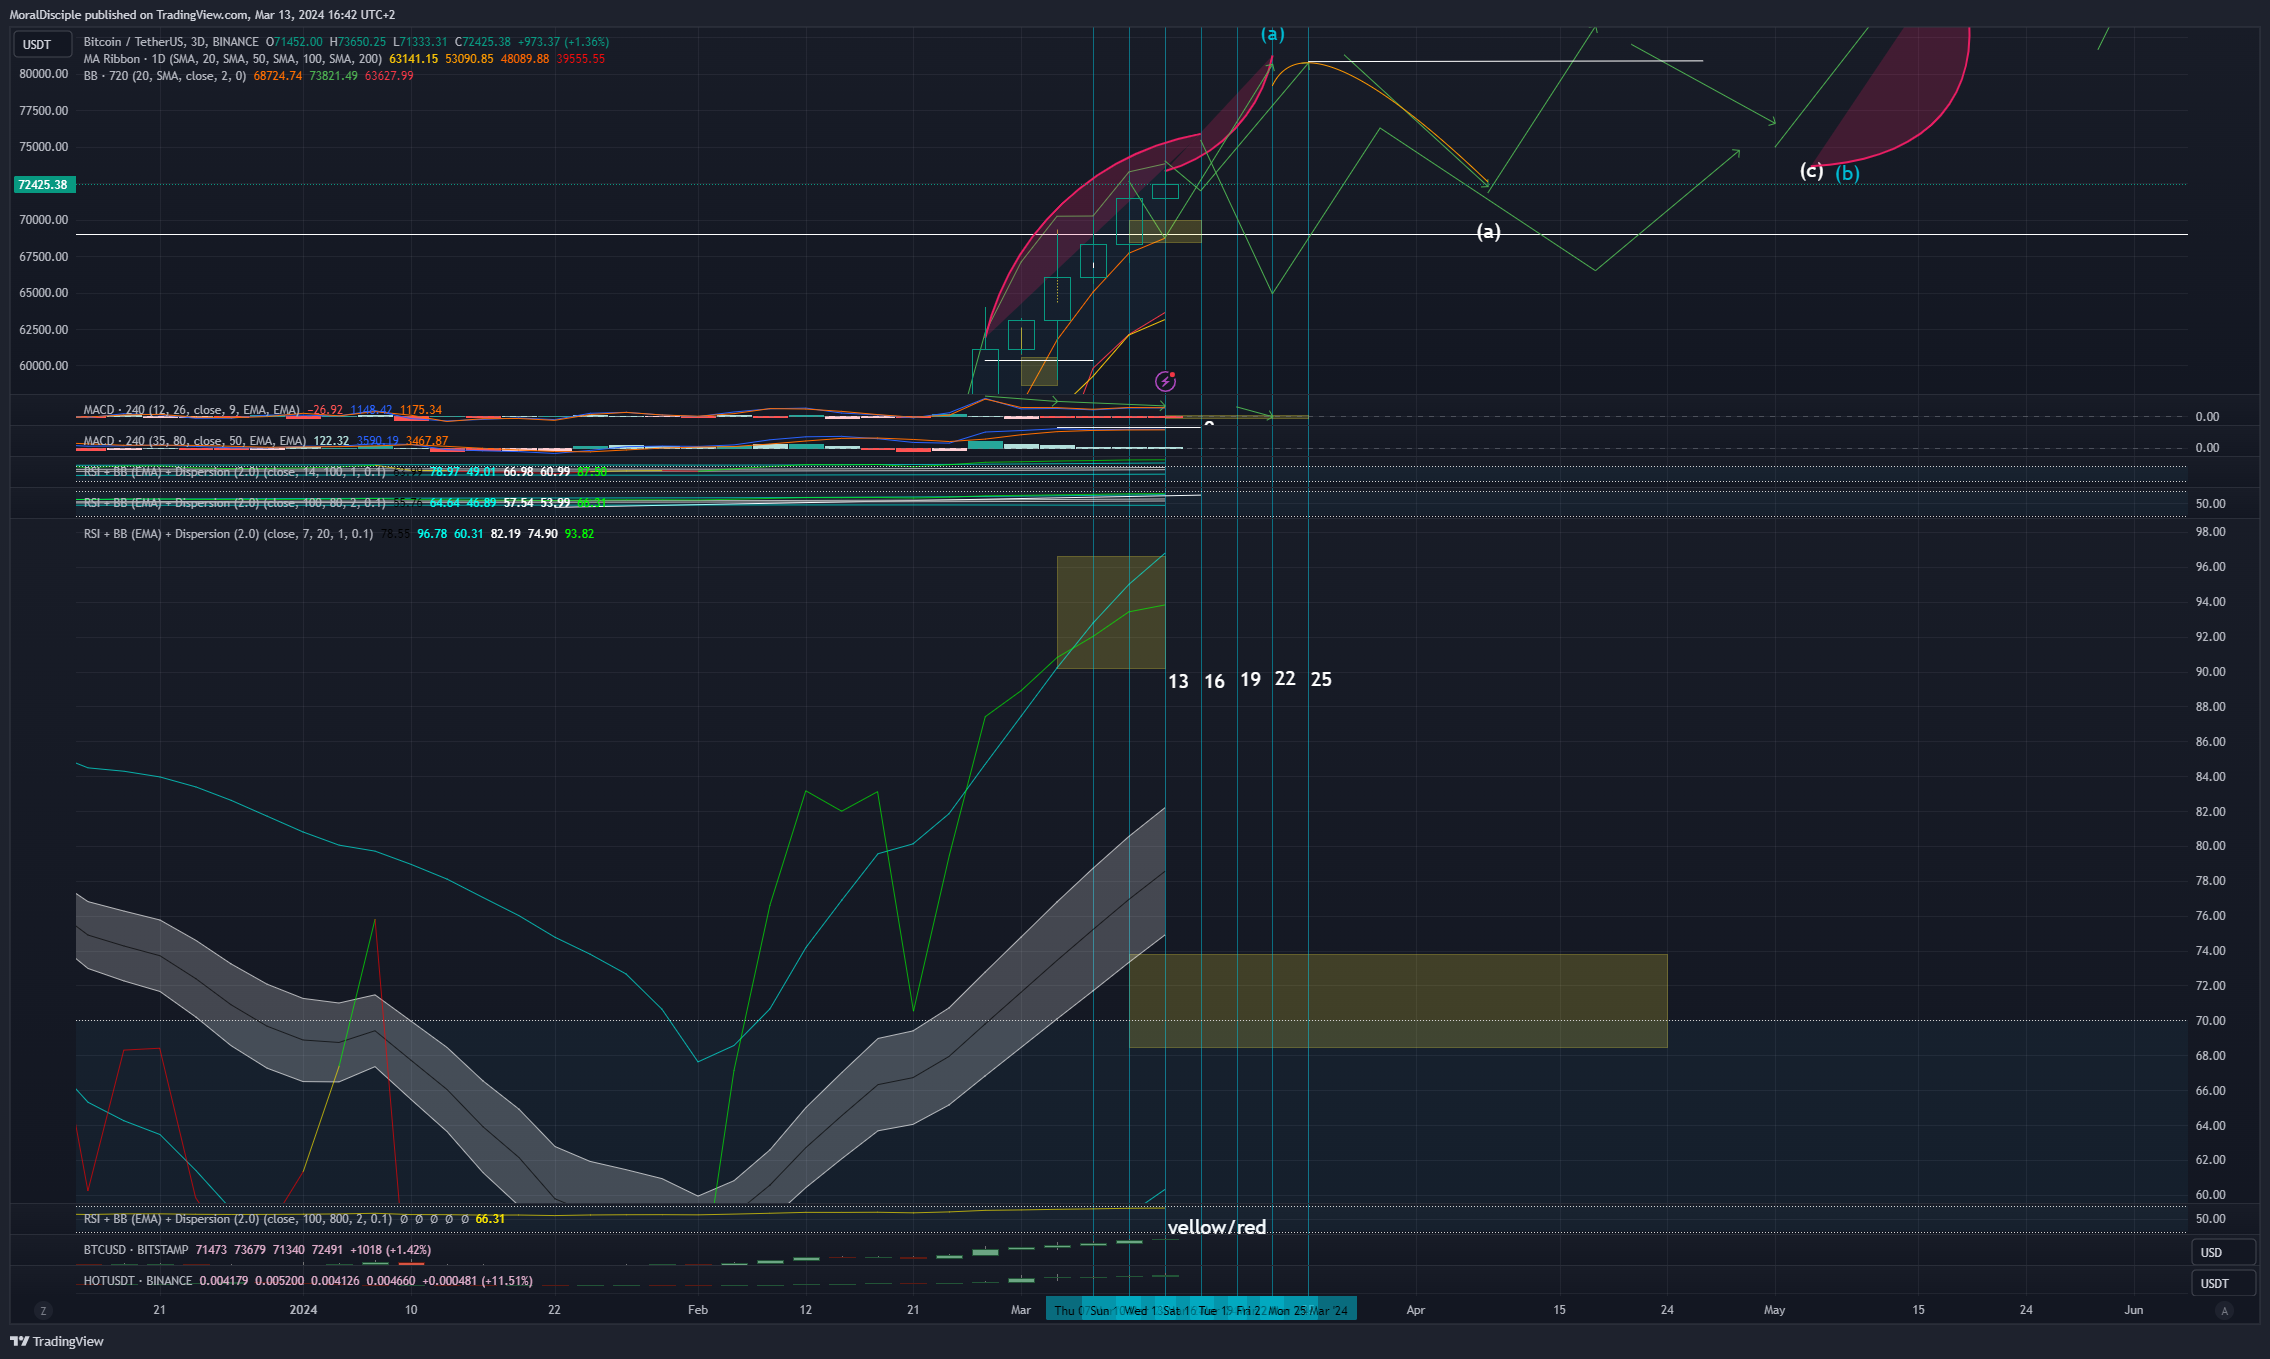Click the 60.00 RSI axis label

coord(2210,1195)
